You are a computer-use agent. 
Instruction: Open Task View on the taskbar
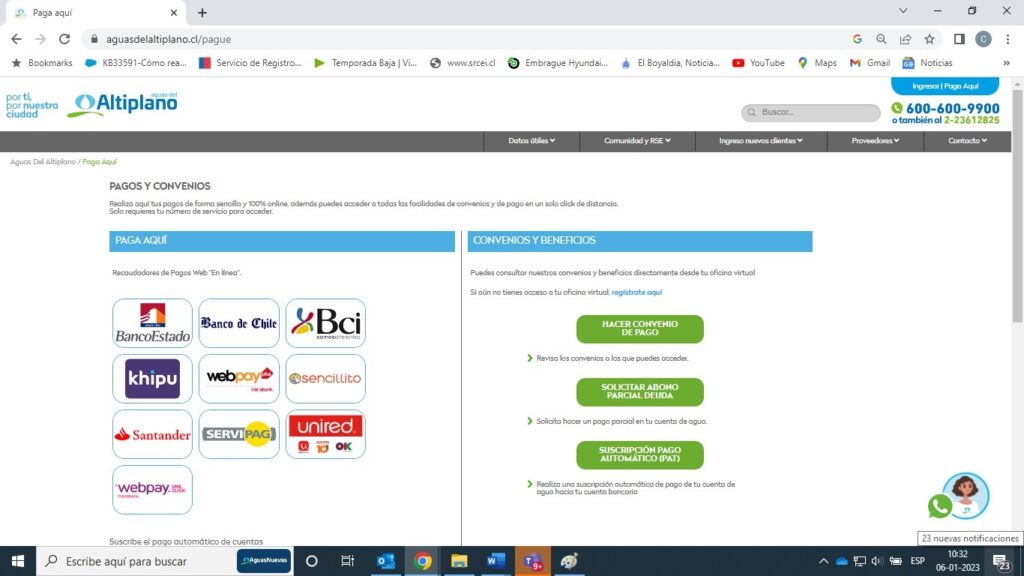pos(347,561)
